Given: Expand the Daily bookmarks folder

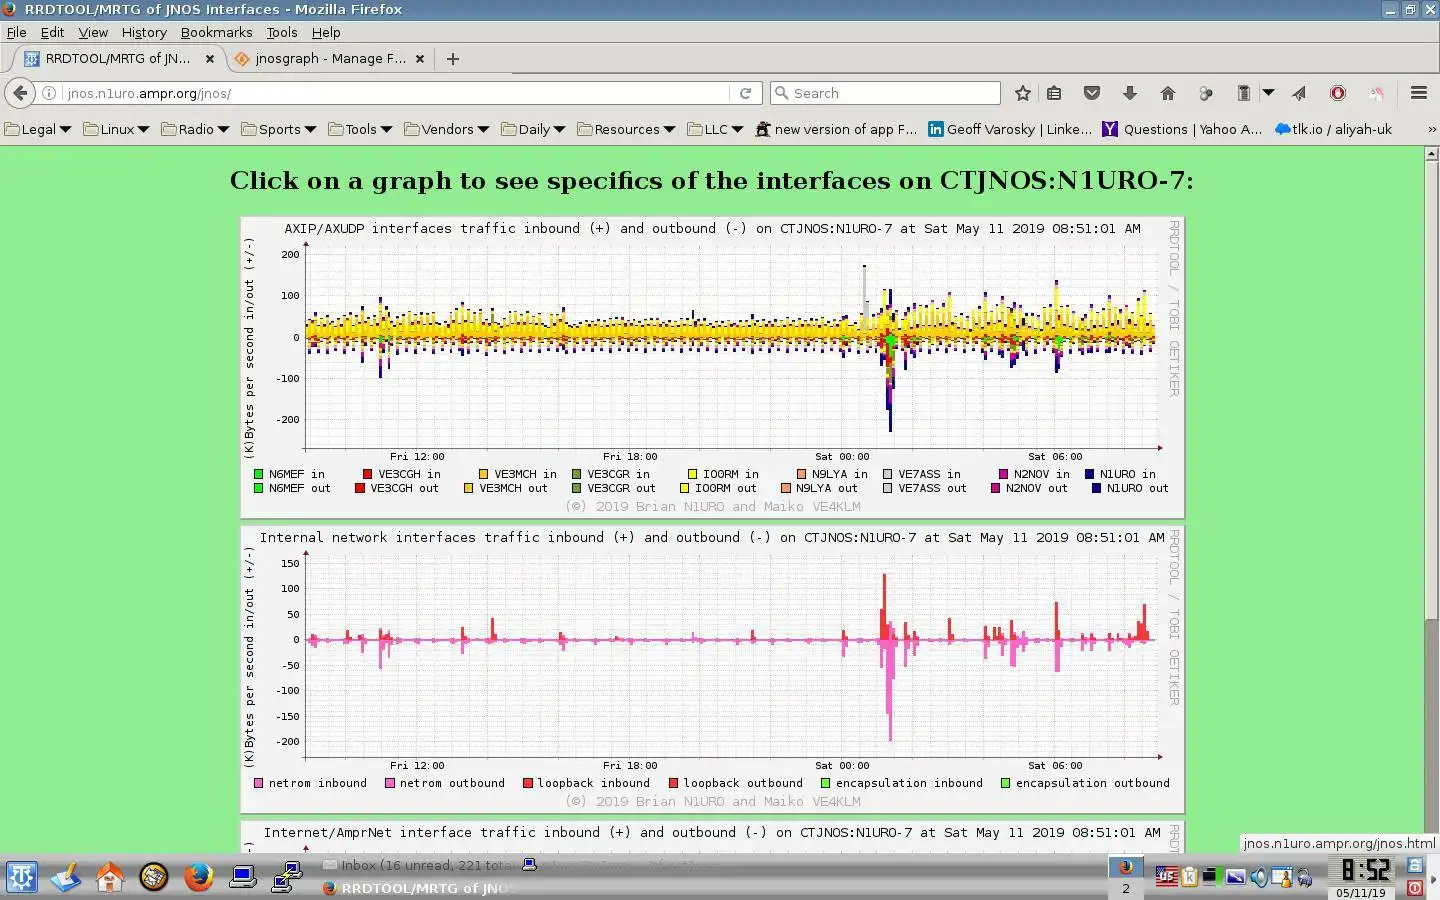Looking at the screenshot, I should pyautogui.click(x=533, y=129).
